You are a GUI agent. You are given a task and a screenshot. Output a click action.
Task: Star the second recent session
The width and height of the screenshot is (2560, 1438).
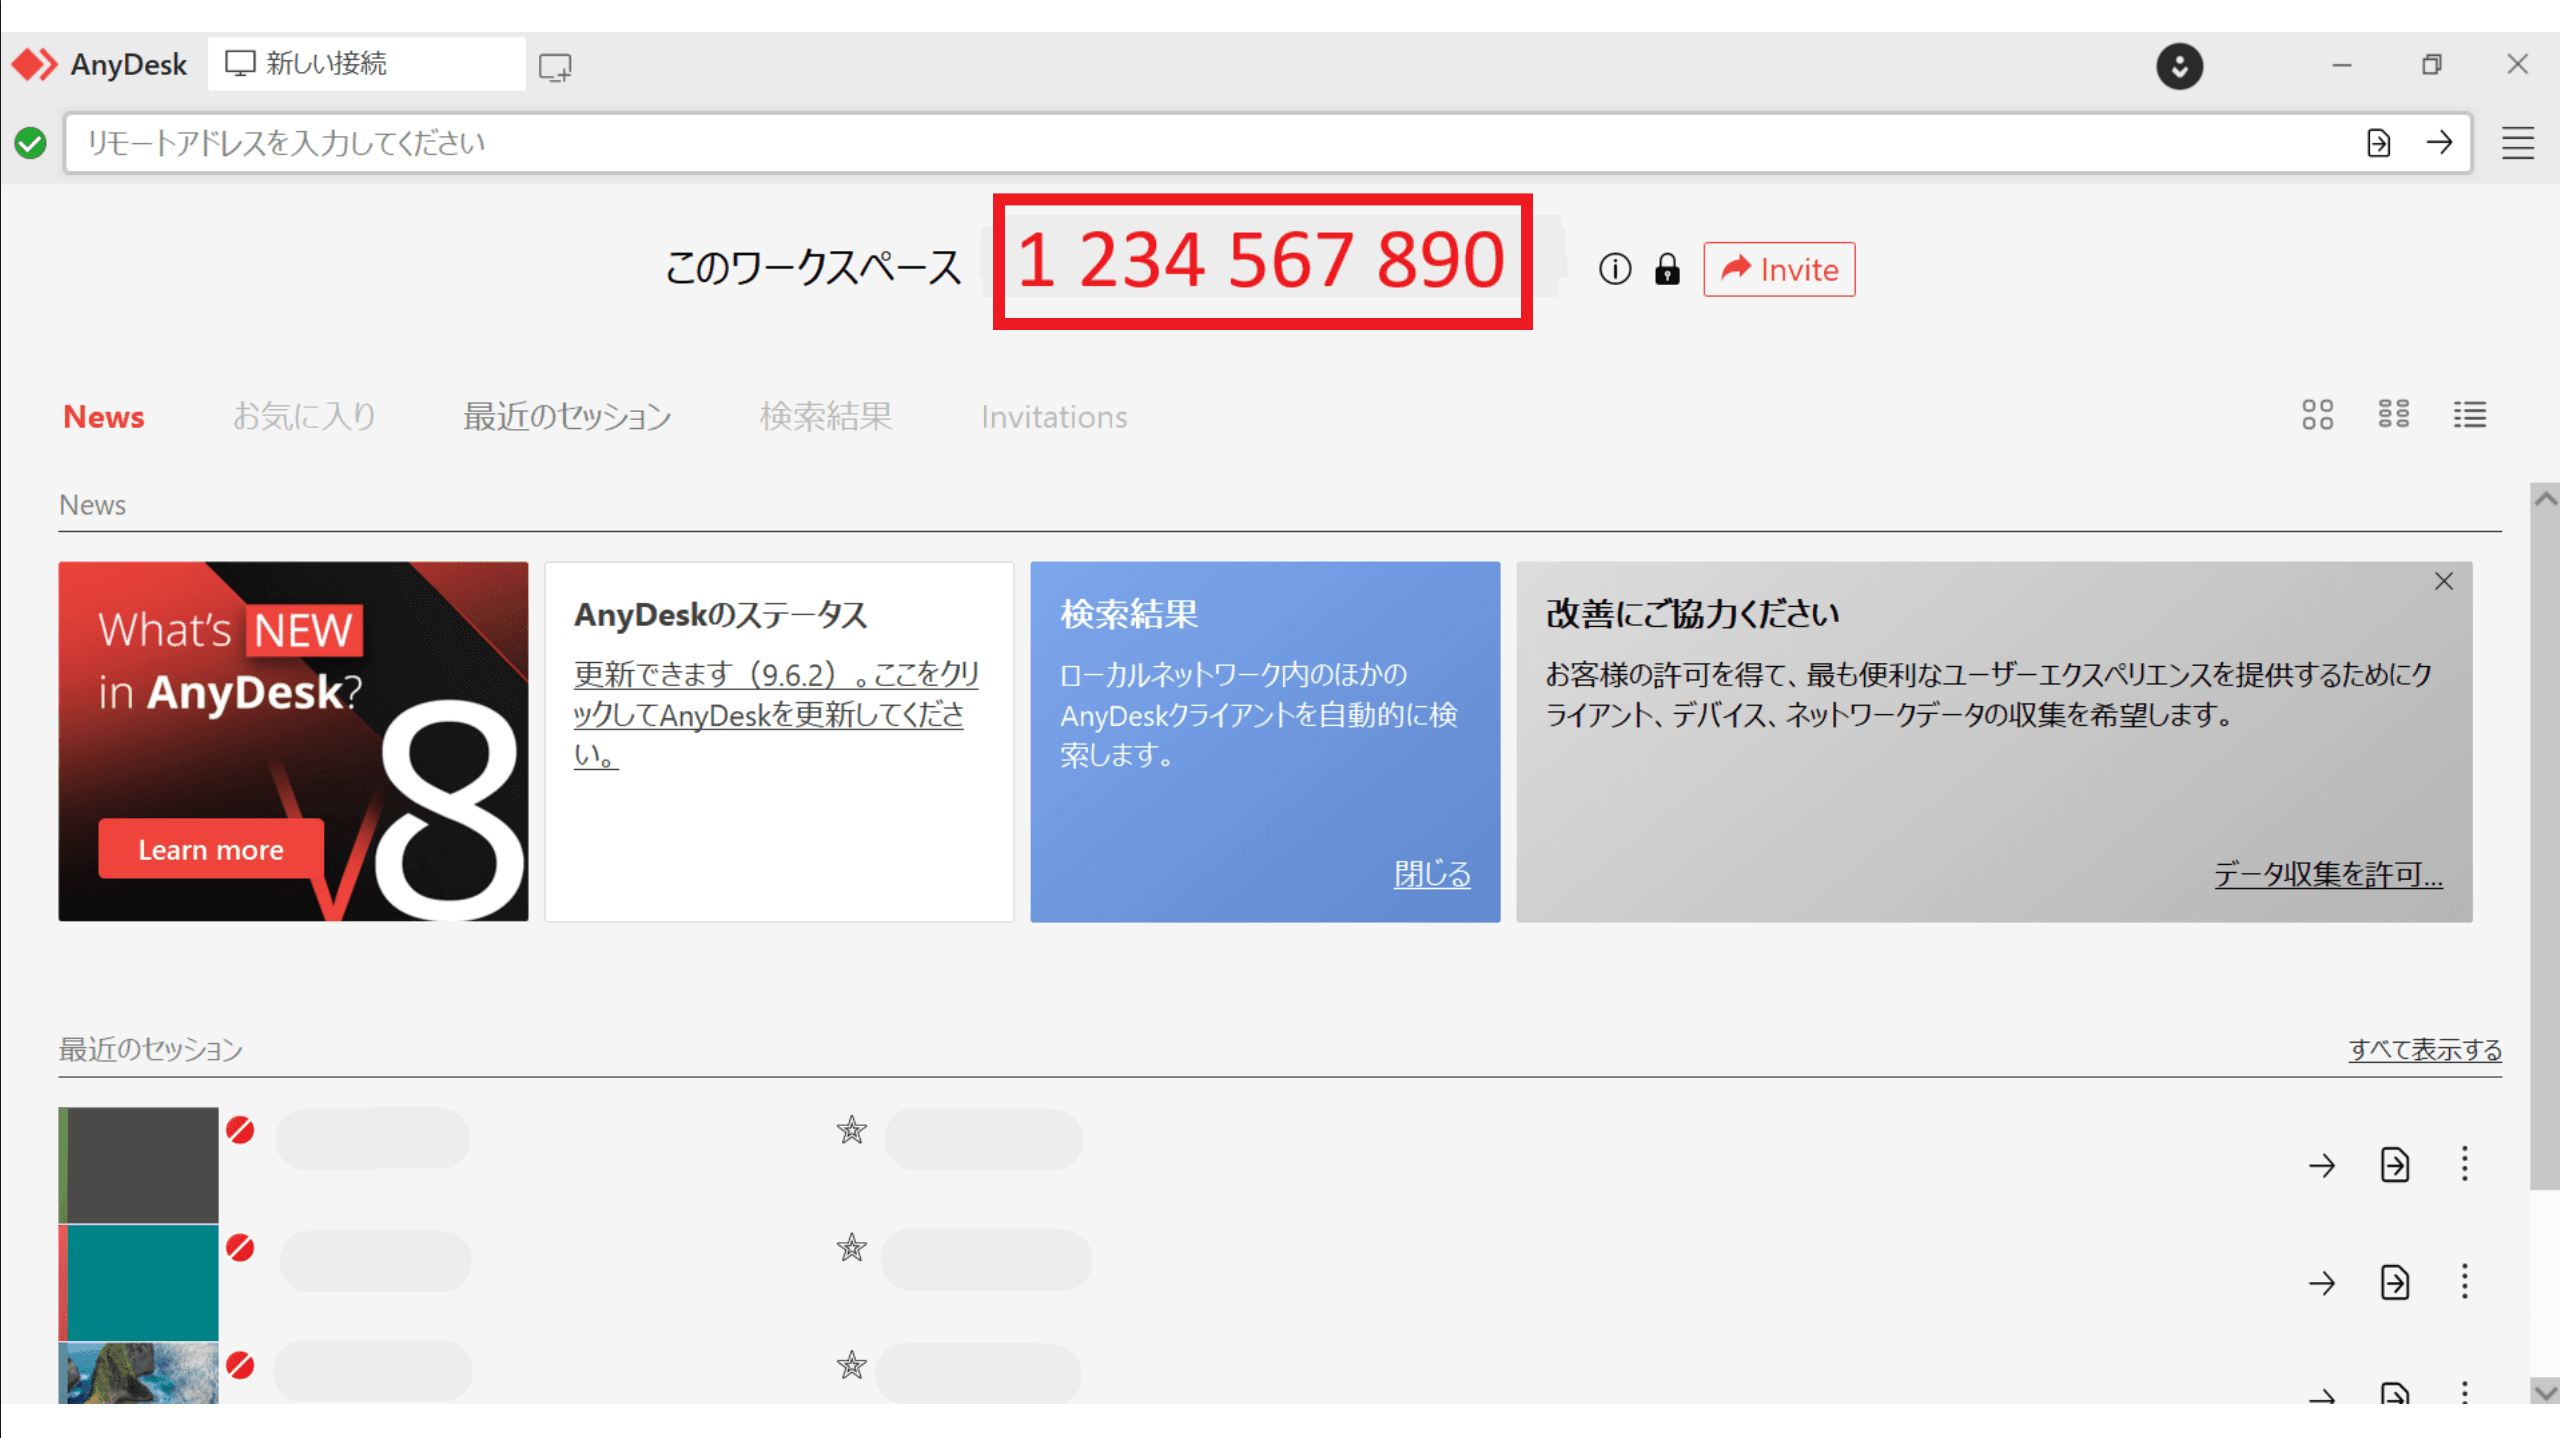tap(851, 1248)
